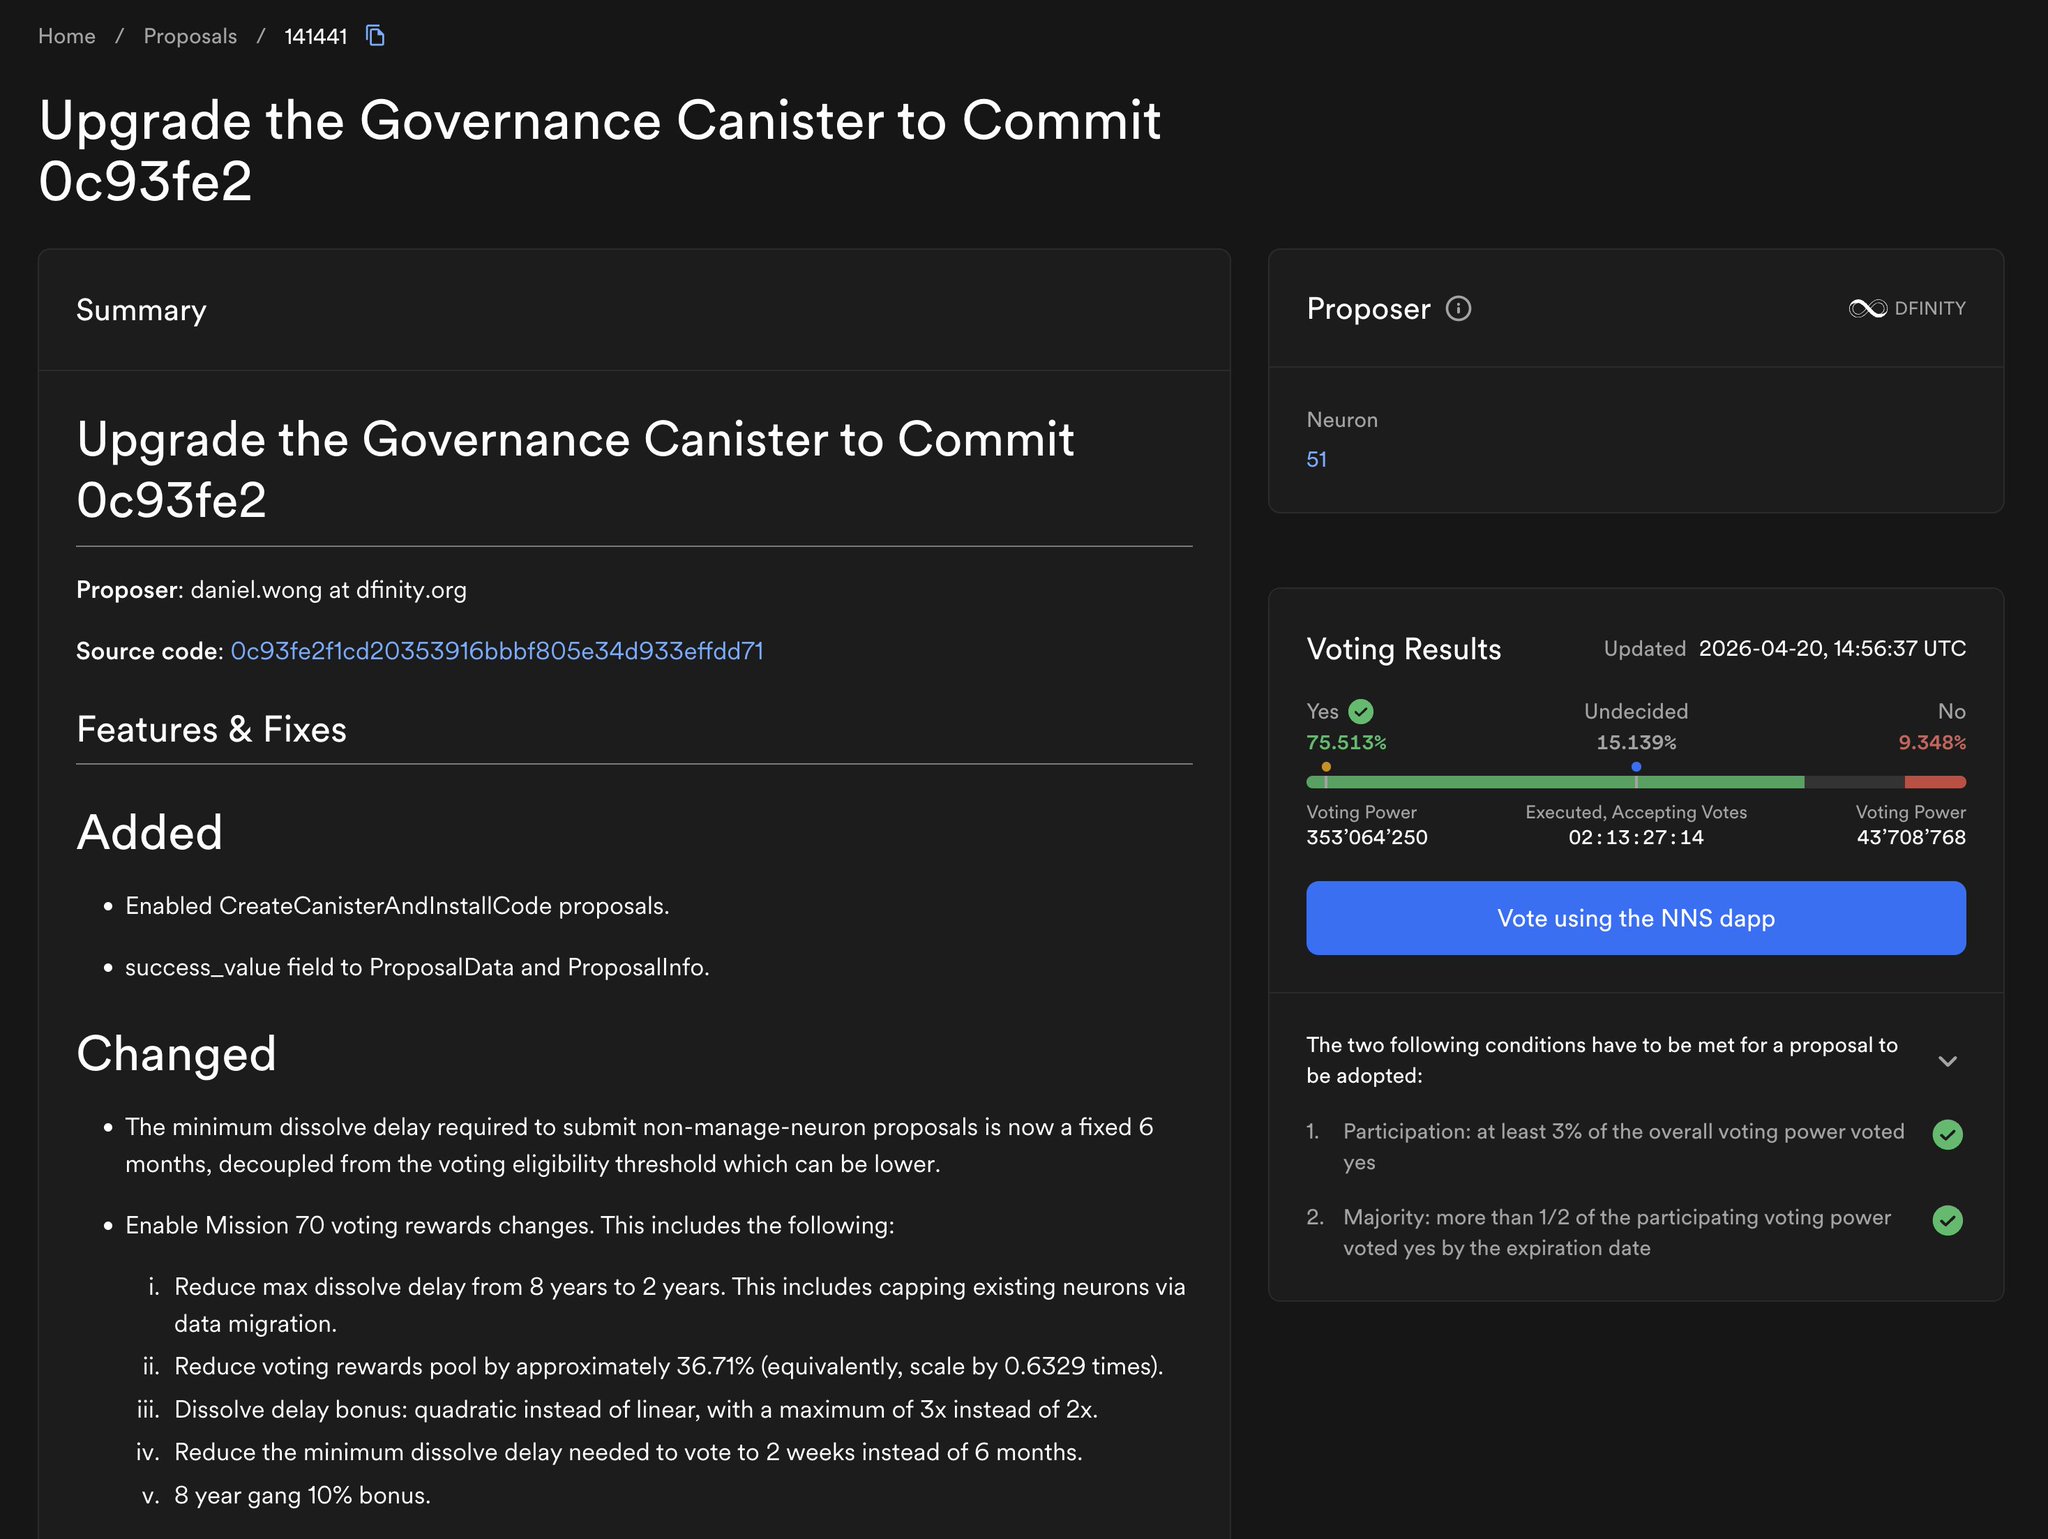Image resolution: width=2048 pixels, height=1539 pixels.
Task: Click red No portion of voting bar
Action: pyautogui.click(x=1935, y=782)
